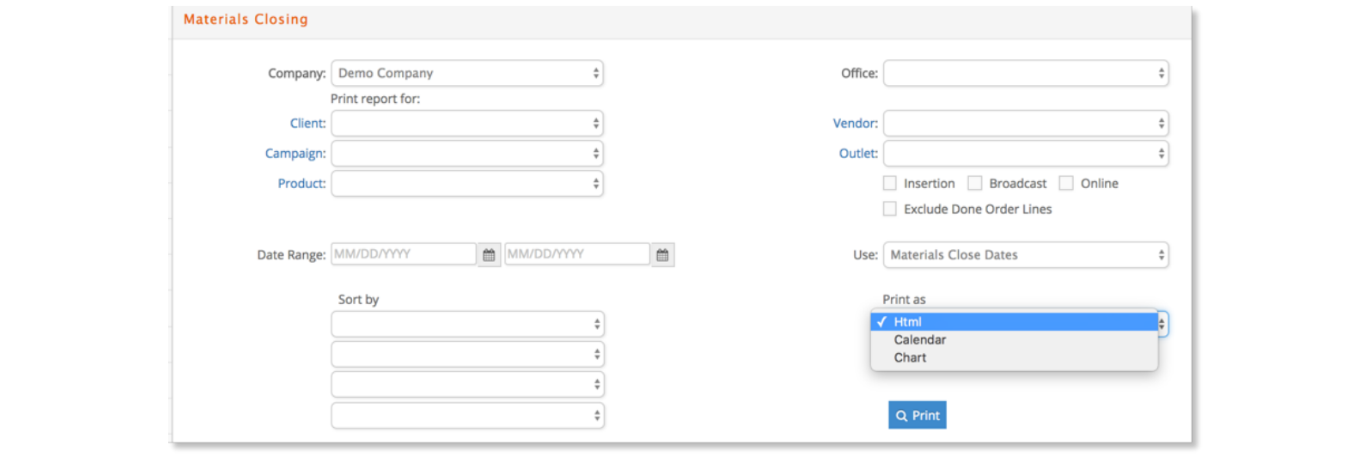Click the 'Sort by' heading text
The width and height of the screenshot is (1371, 460).
pos(359,299)
